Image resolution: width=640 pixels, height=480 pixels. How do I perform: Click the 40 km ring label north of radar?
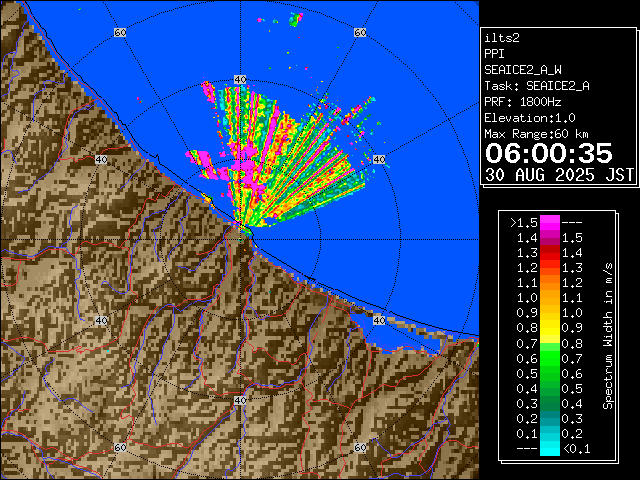point(239,79)
